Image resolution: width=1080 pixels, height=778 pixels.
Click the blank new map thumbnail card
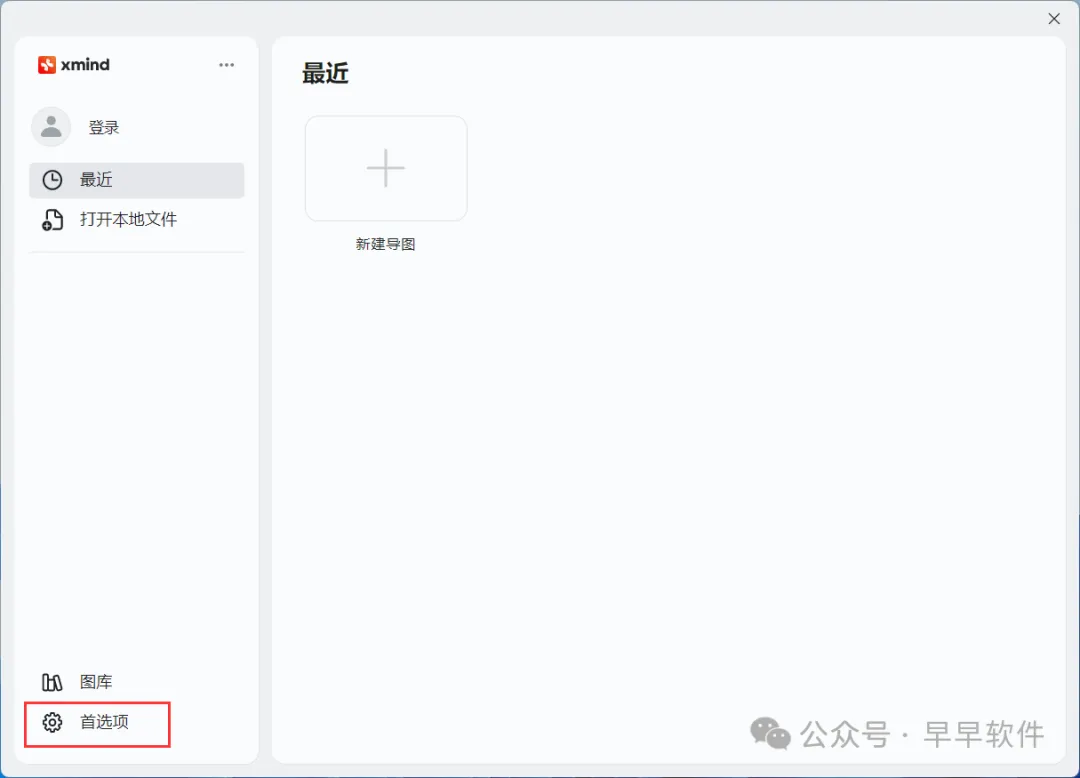(386, 169)
